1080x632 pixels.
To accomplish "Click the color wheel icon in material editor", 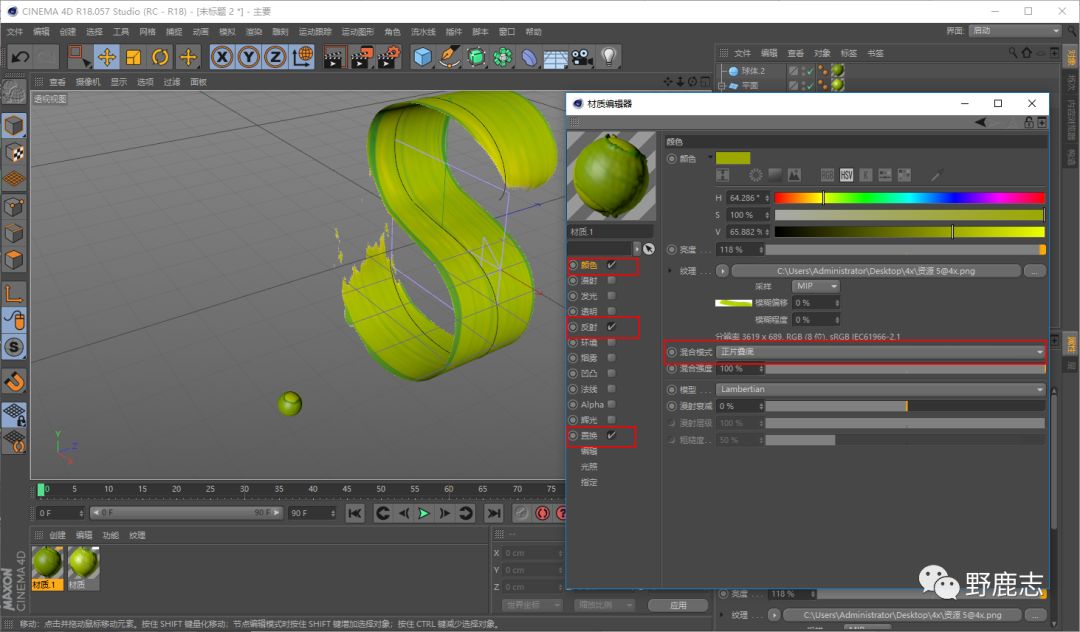I will 756,175.
